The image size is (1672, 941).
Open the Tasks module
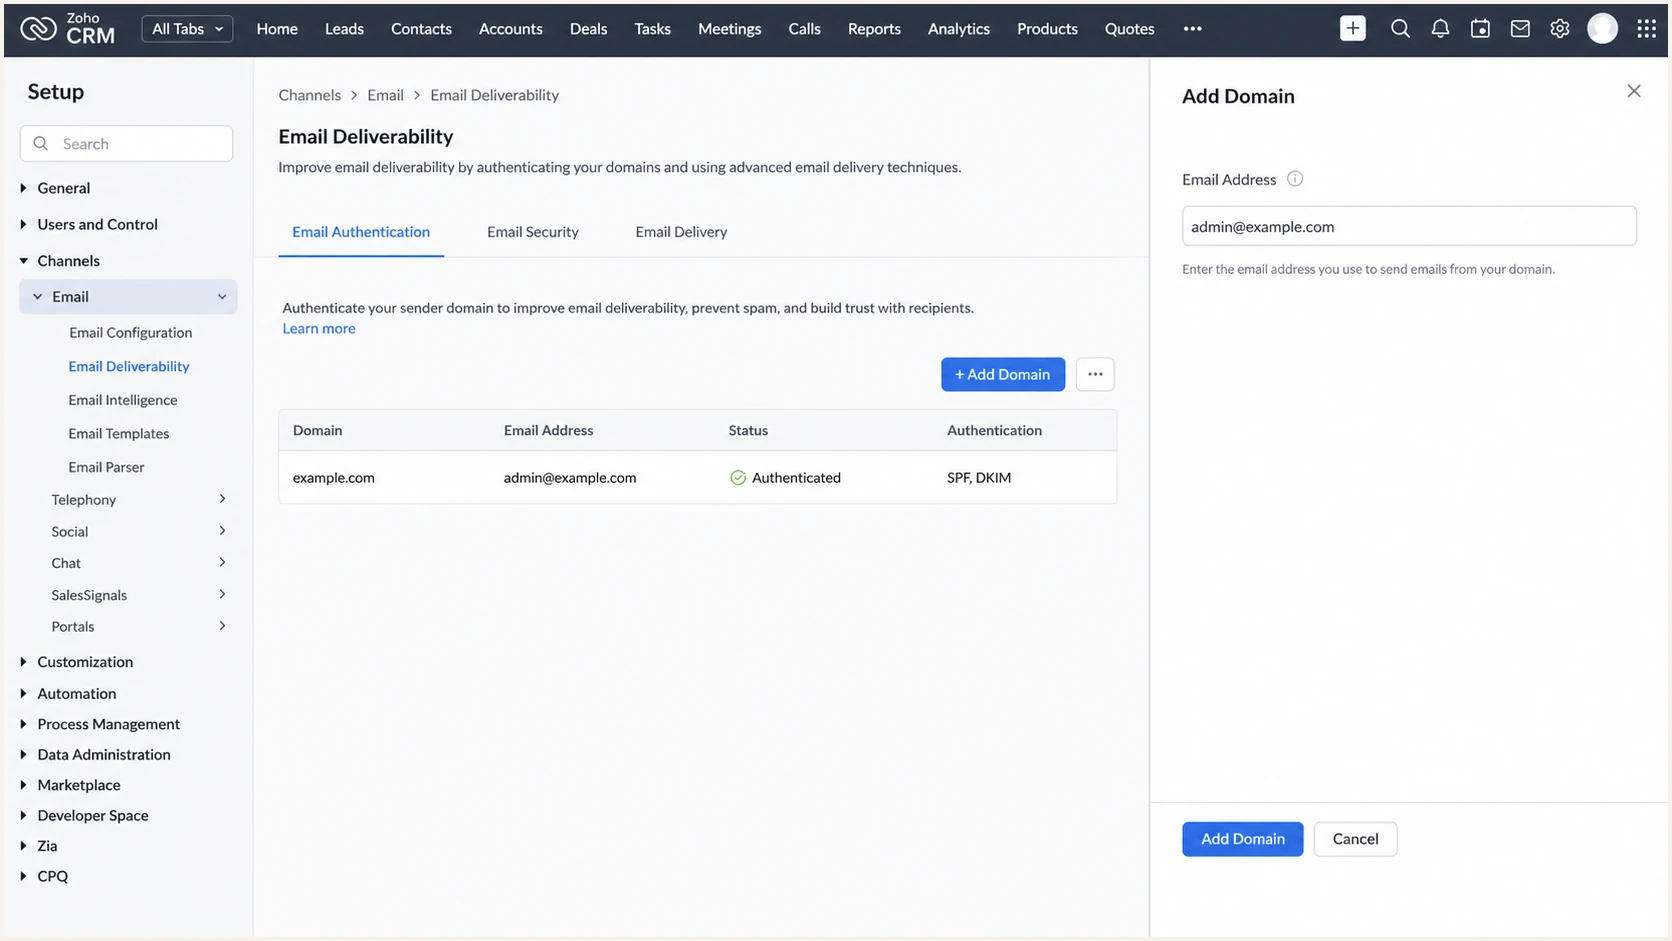[652, 29]
